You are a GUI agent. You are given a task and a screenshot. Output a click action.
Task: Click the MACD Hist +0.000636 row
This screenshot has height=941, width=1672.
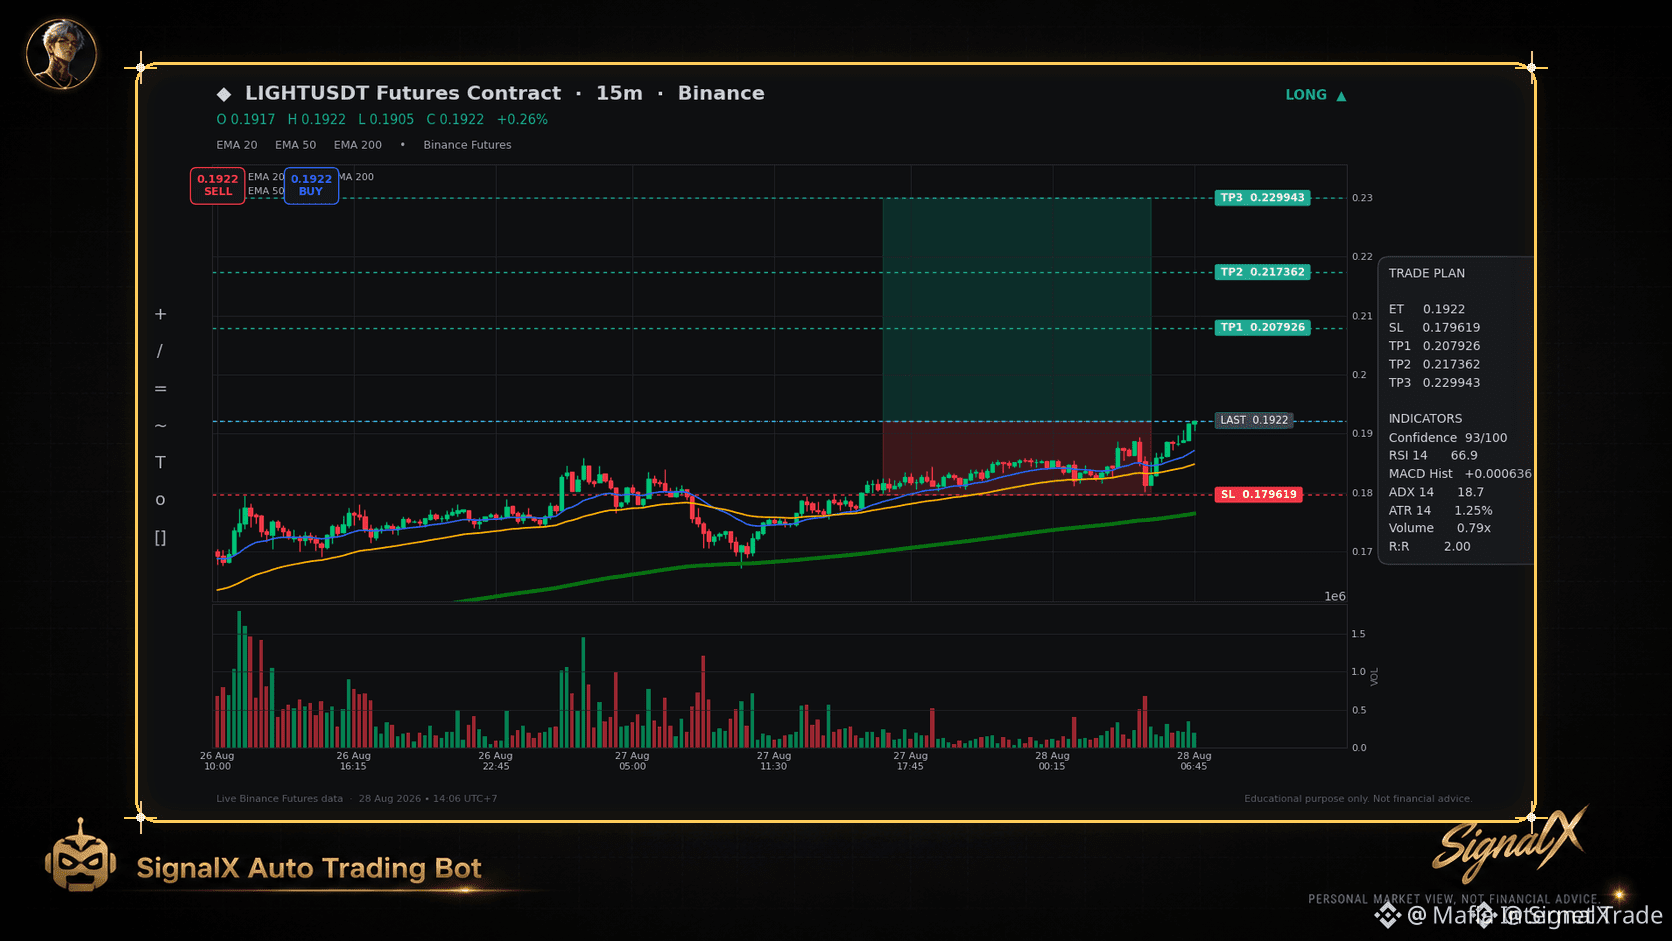[1460, 474]
